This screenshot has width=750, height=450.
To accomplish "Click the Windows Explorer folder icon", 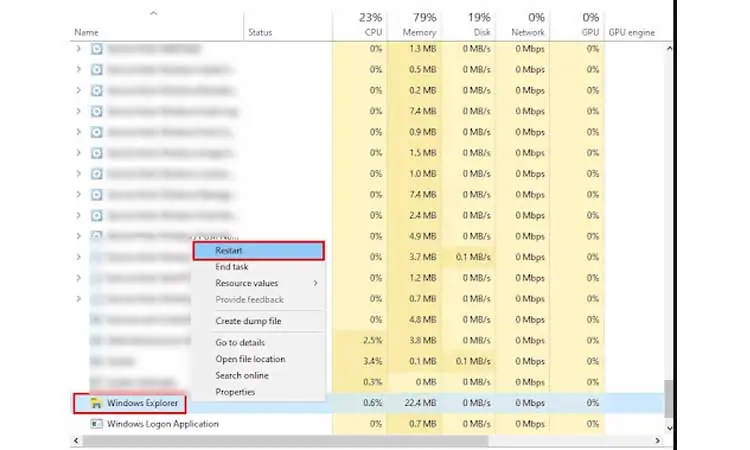I will 96,403.
